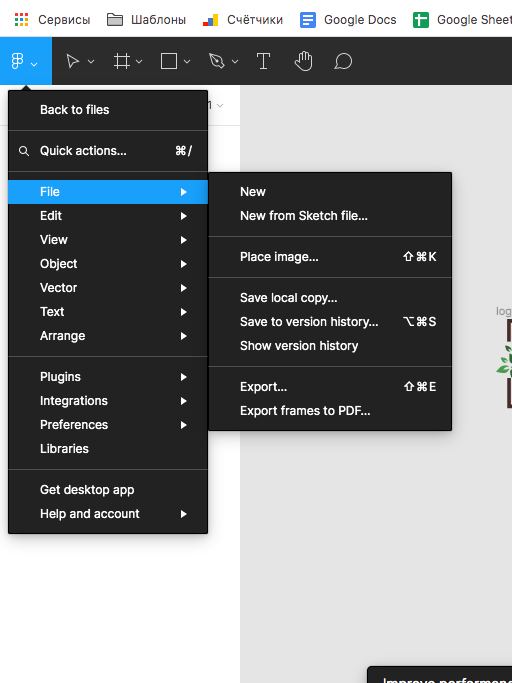
Task: Open Help and account menu item
Action: coord(108,514)
